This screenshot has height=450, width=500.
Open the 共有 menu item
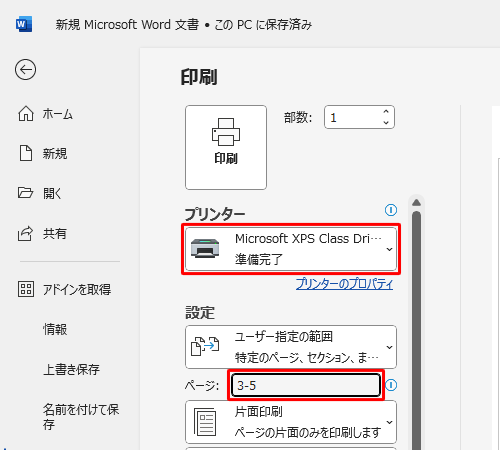click(x=42, y=234)
